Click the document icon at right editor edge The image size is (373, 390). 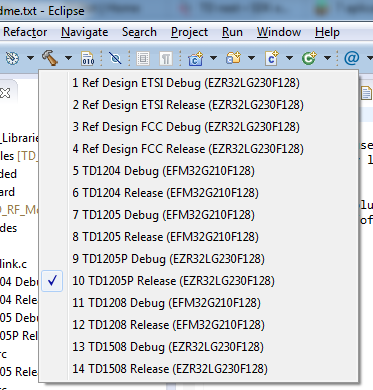[x=366, y=93]
